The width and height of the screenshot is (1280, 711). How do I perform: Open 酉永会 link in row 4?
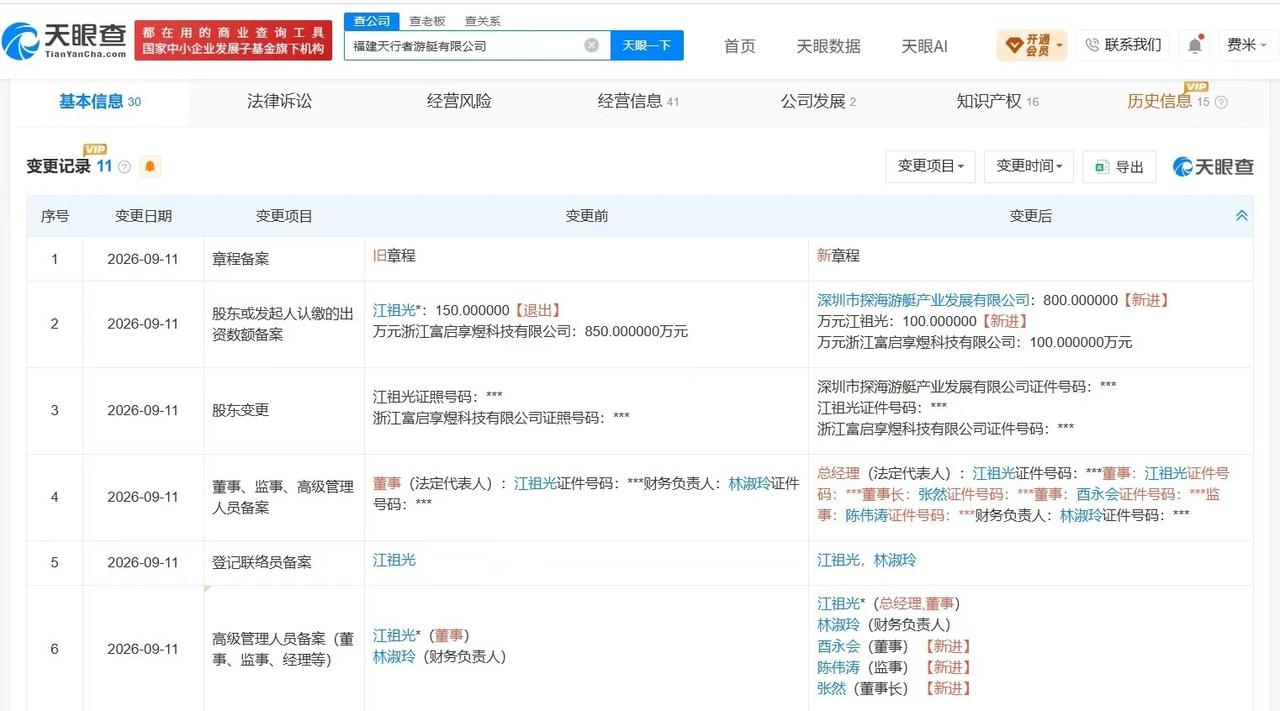click(x=1097, y=494)
